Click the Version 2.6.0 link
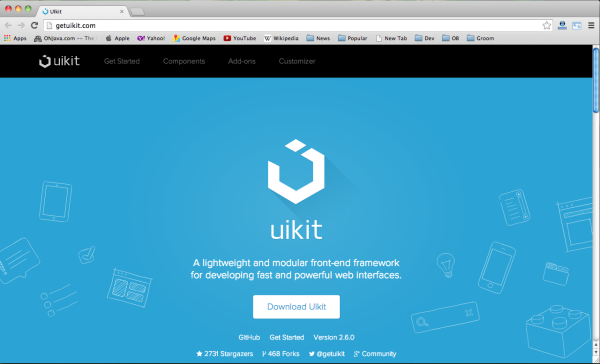This screenshot has width=600, height=364. coord(334,337)
